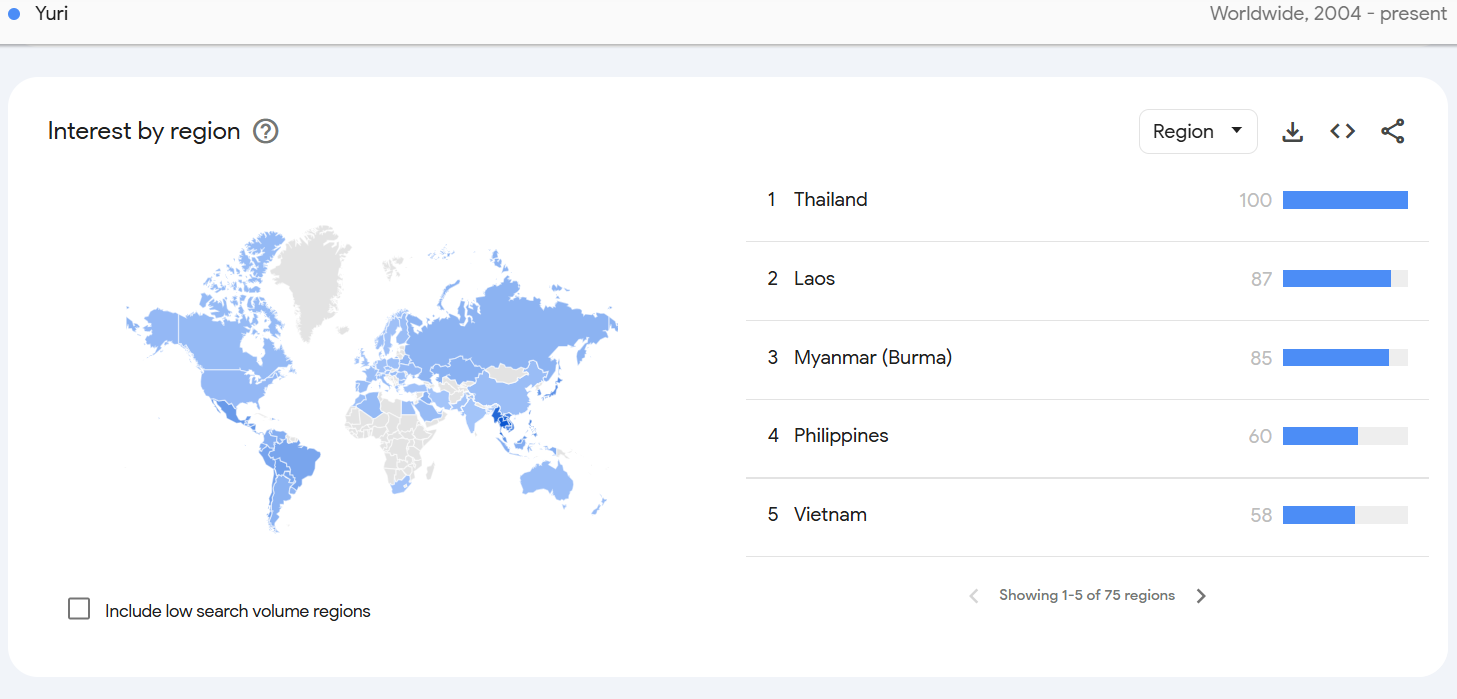Screen dimensions: 1457x699
Task: Click Brazil on the world map
Action: [x=300, y=462]
